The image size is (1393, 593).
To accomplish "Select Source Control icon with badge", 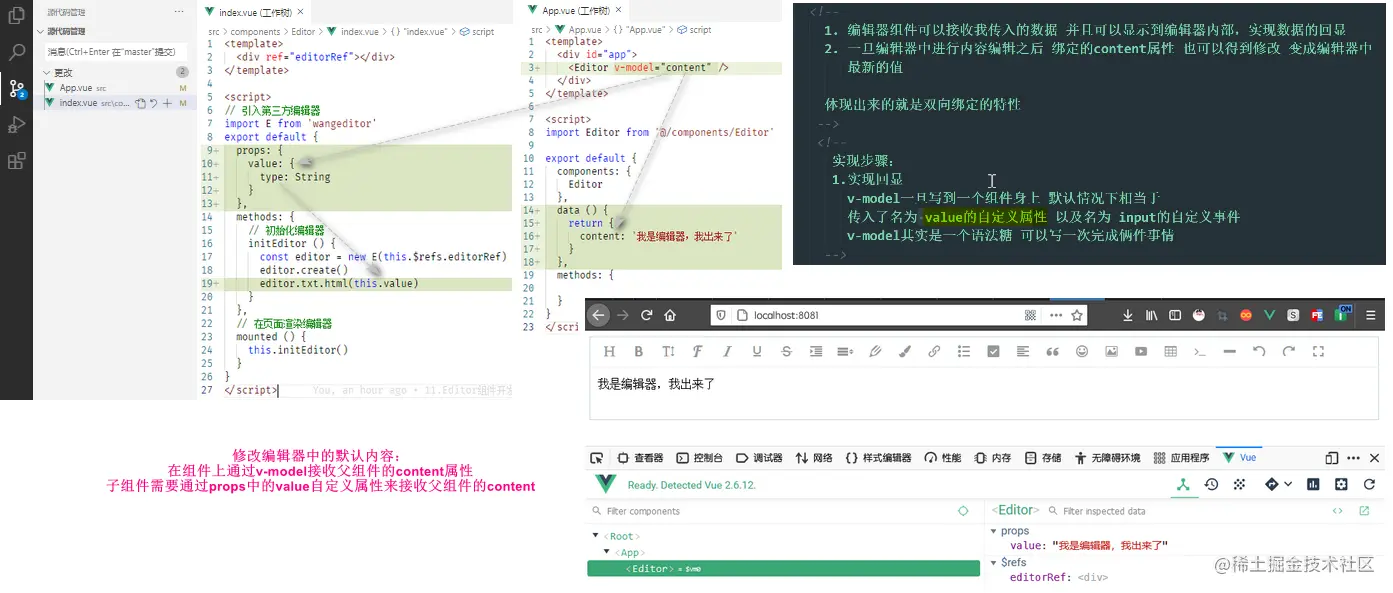I will (16, 88).
